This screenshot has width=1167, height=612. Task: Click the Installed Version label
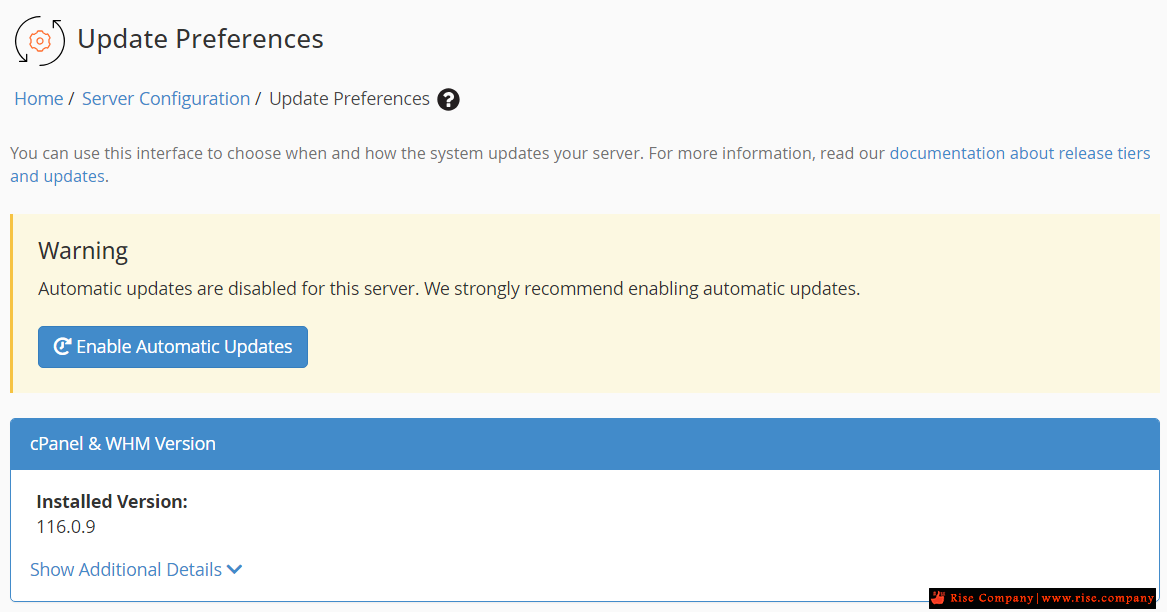(x=112, y=502)
